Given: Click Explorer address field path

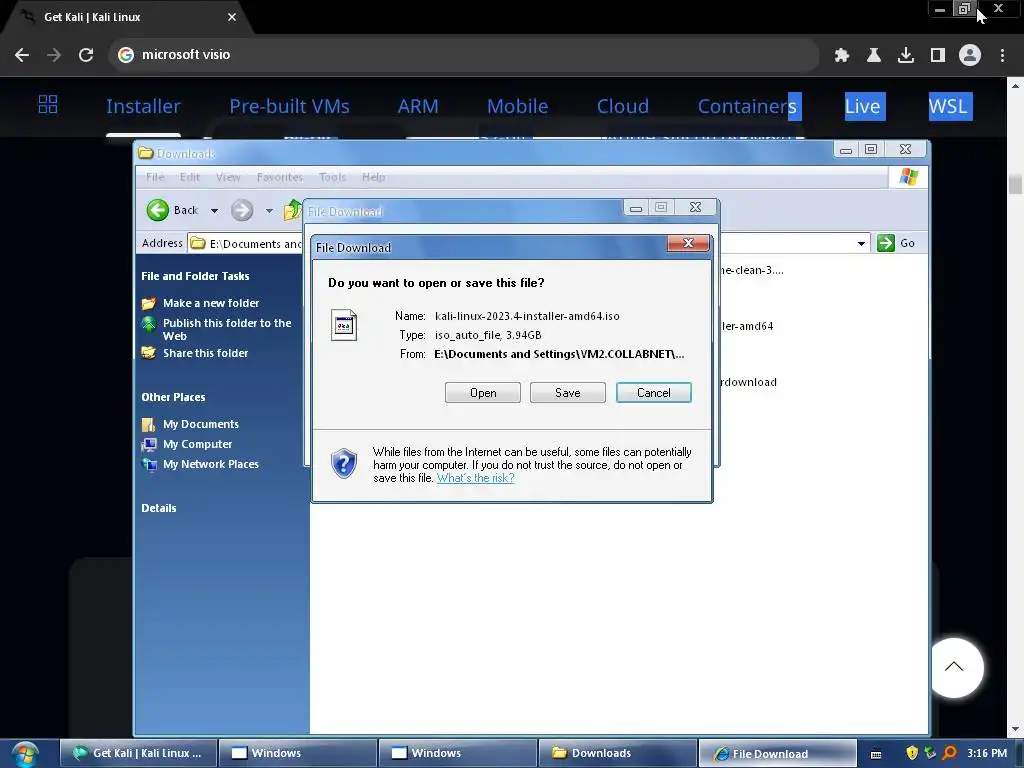Looking at the screenshot, I should click(x=255, y=244).
